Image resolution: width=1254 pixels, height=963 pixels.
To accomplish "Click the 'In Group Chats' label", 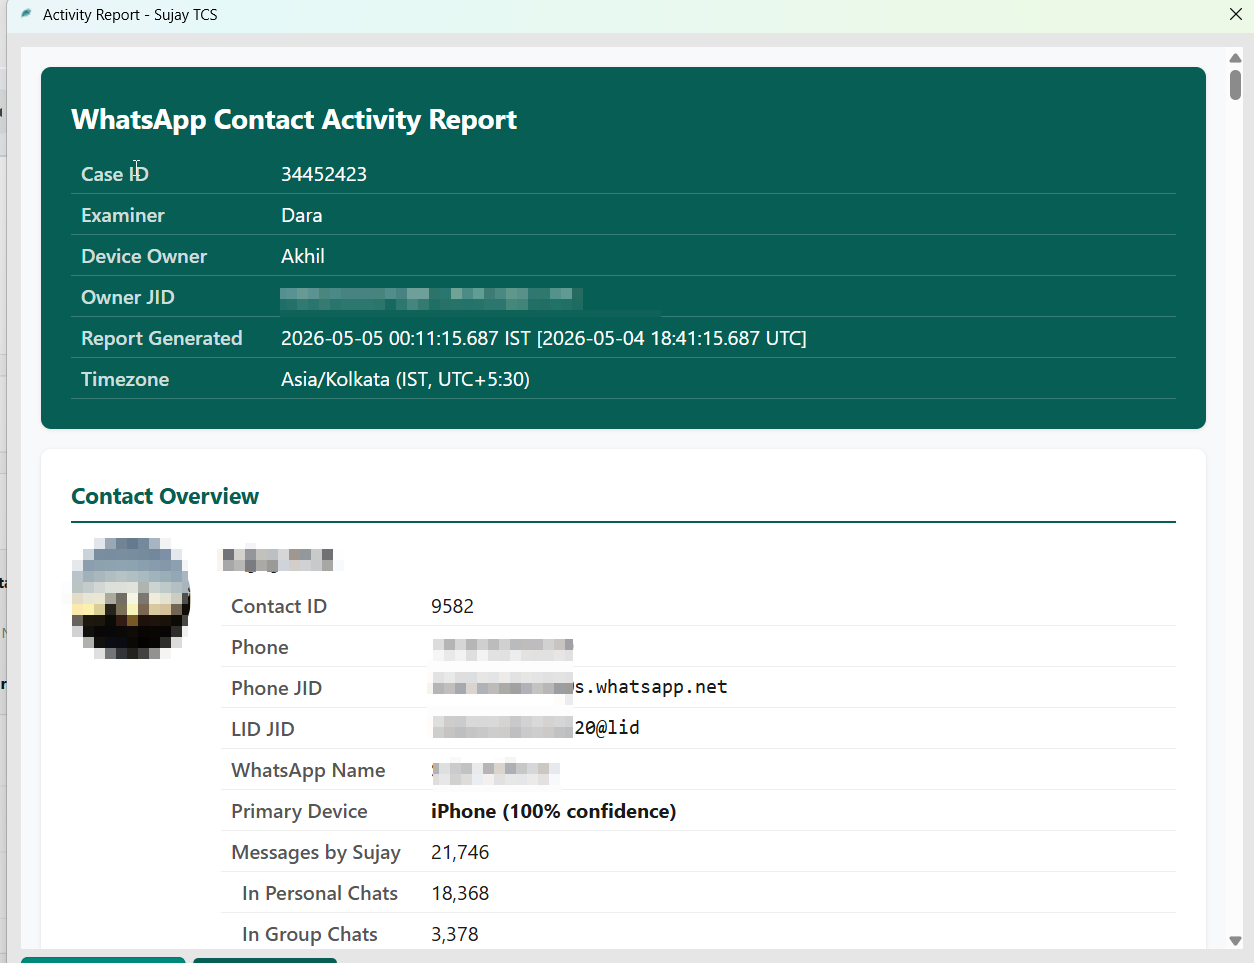I will (x=310, y=934).
